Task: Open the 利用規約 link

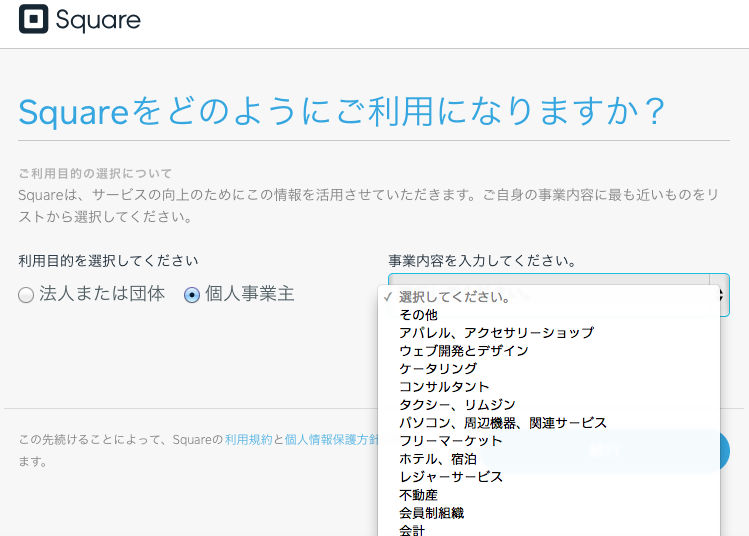Action: (248, 440)
